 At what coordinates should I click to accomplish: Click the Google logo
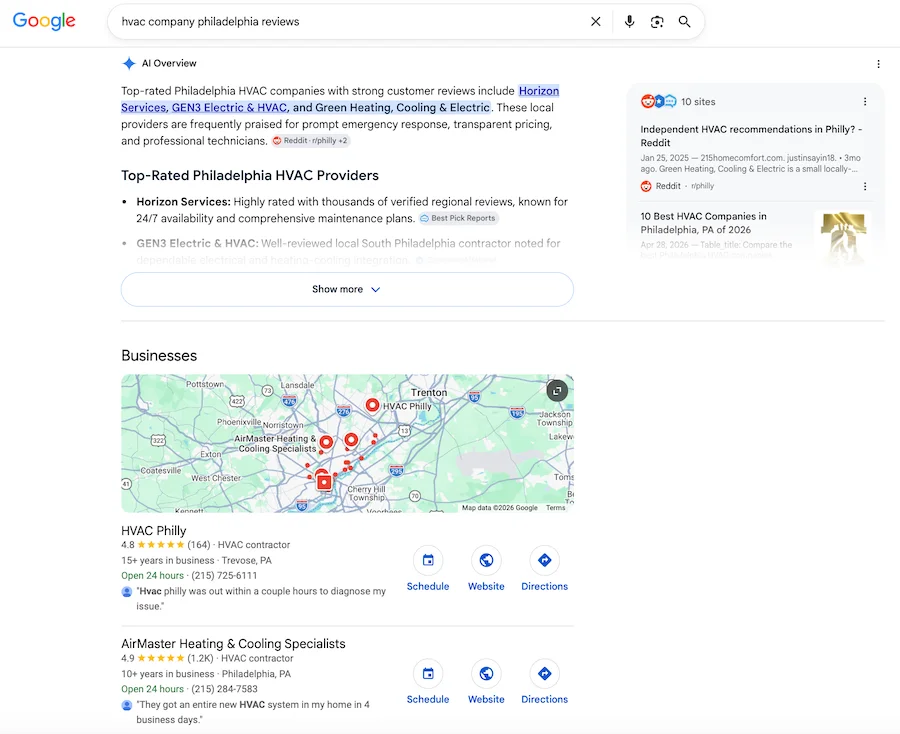(x=44, y=21)
